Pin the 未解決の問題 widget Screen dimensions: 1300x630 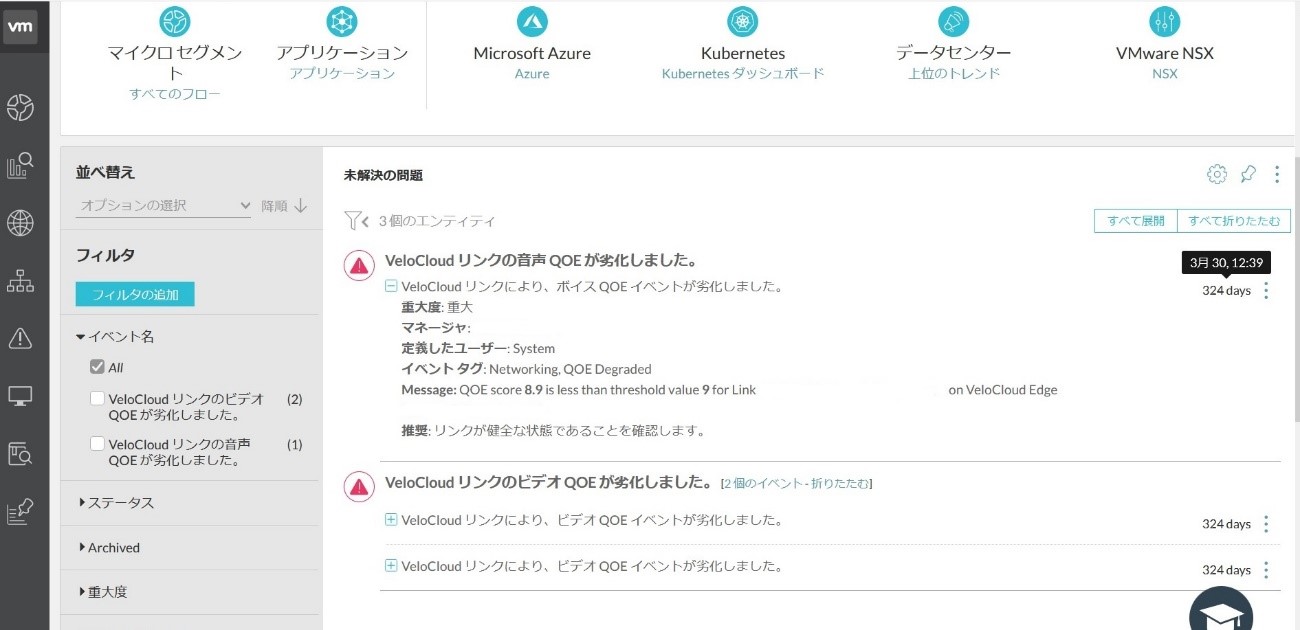tap(1248, 175)
